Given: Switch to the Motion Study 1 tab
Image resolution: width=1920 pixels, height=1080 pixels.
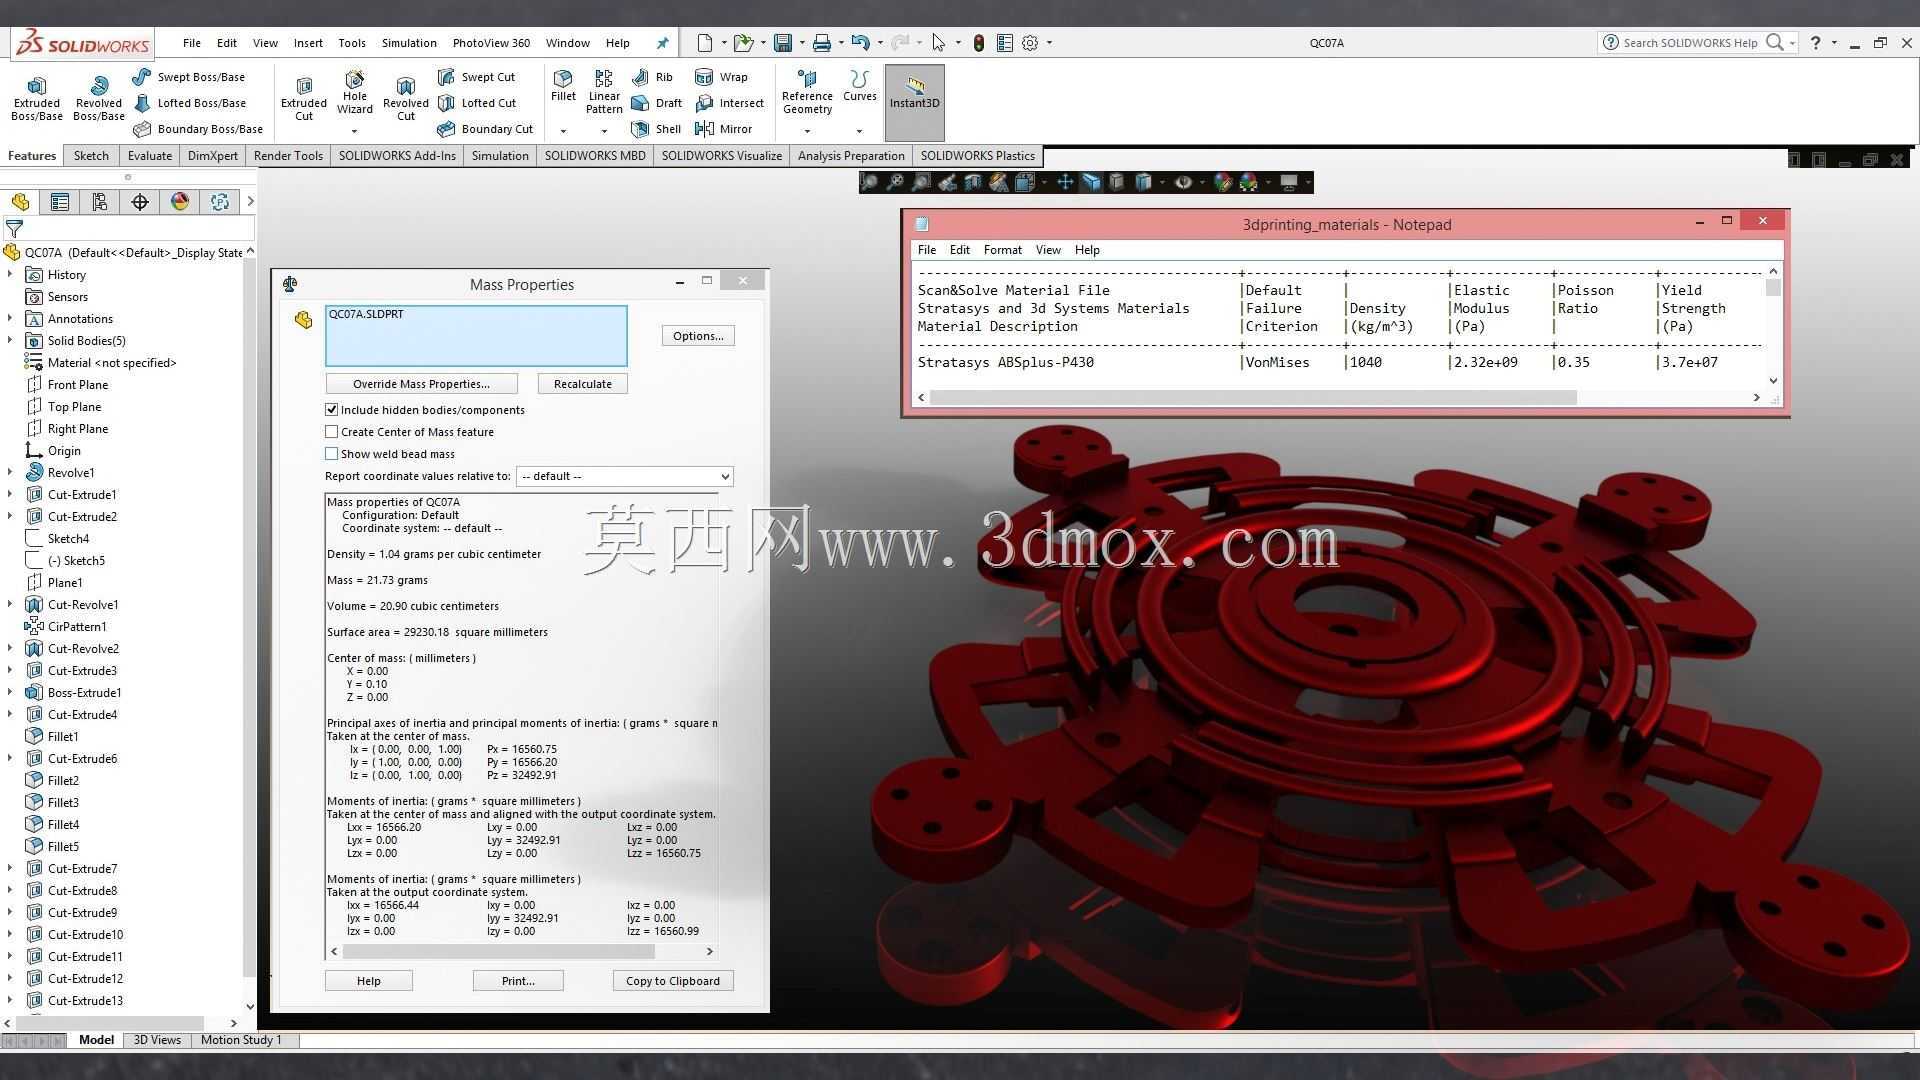Looking at the screenshot, I should [241, 1040].
